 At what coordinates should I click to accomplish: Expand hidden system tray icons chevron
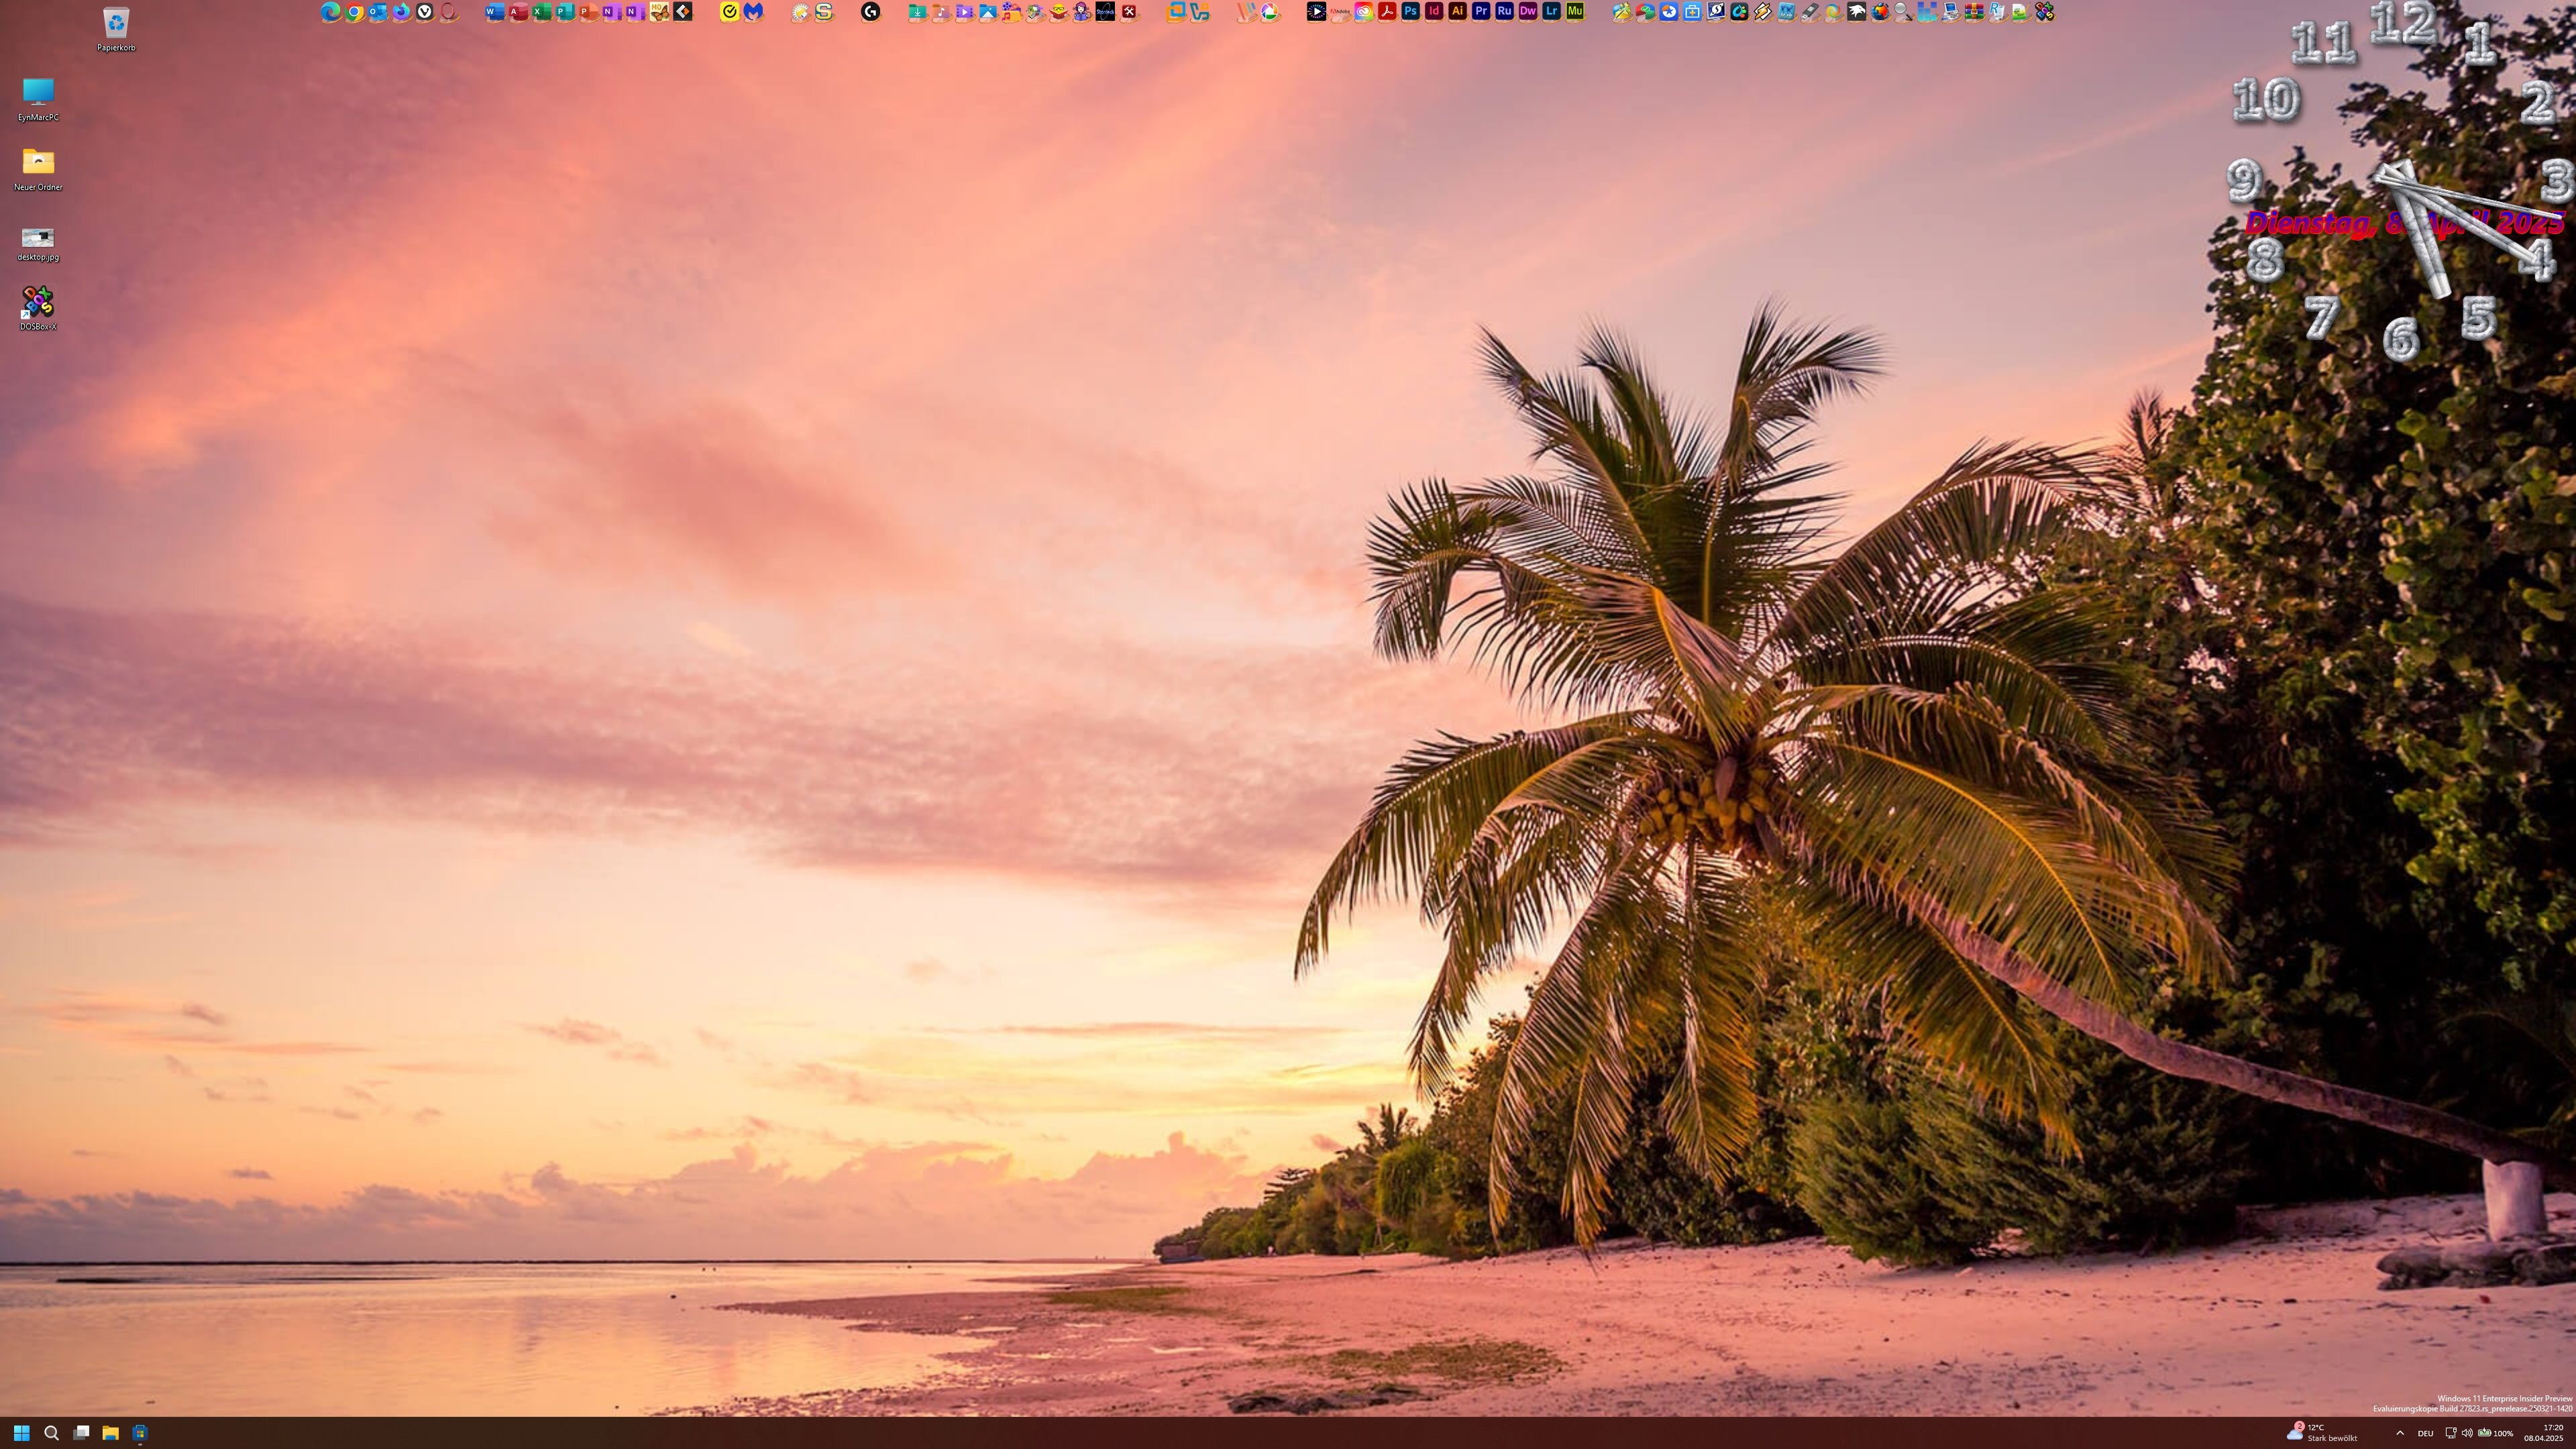click(x=2400, y=1433)
